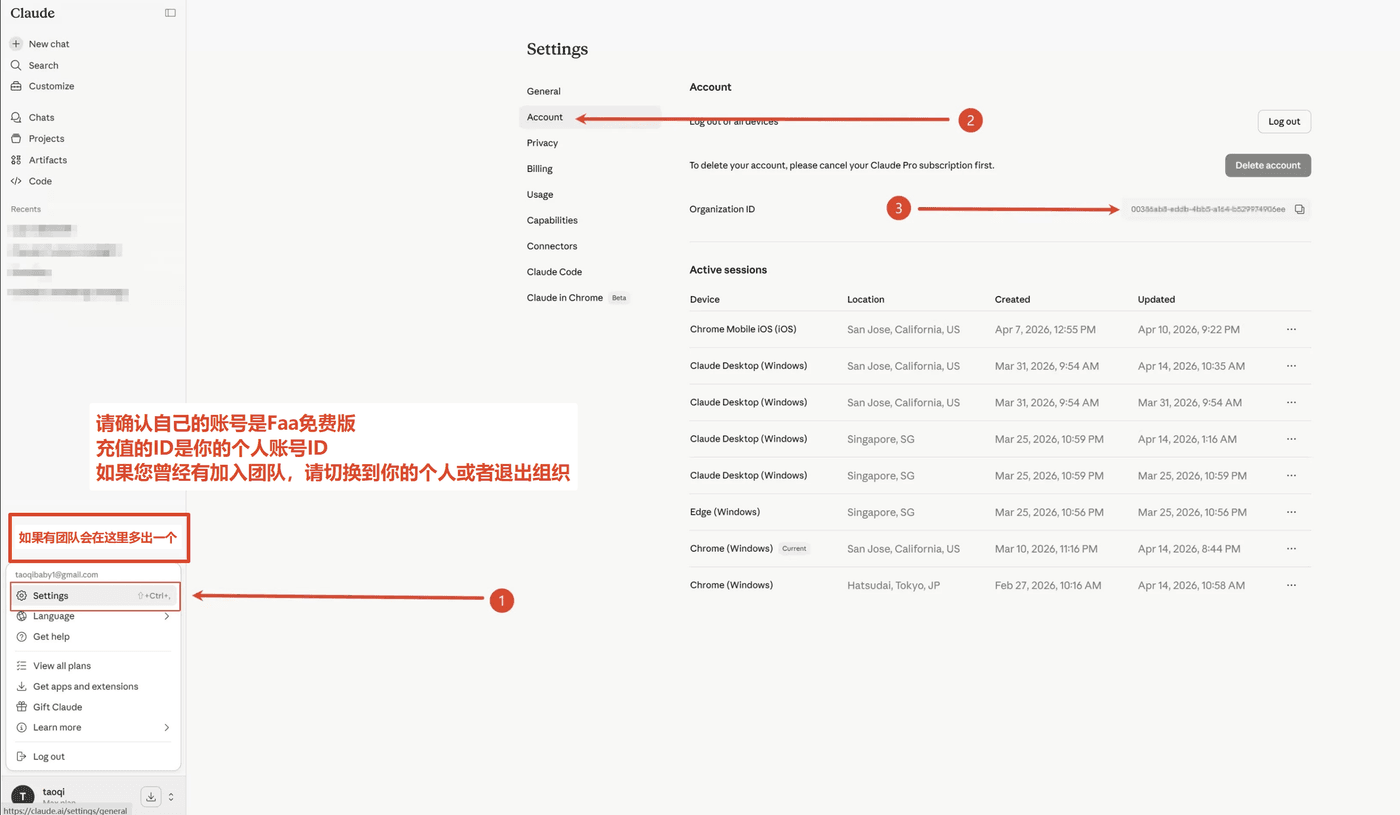Viewport: 1400px width, 815px height.
Task: Go to Chats in the sidebar
Action: click(33, 117)
